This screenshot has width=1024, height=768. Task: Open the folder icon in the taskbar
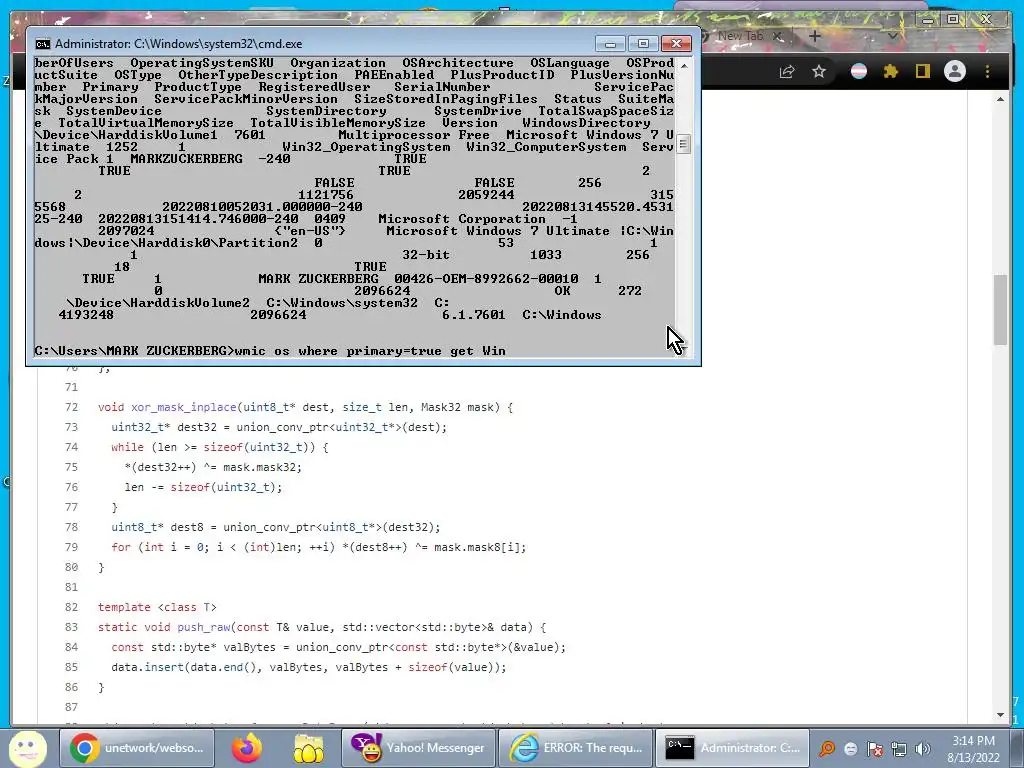(309, 748)
